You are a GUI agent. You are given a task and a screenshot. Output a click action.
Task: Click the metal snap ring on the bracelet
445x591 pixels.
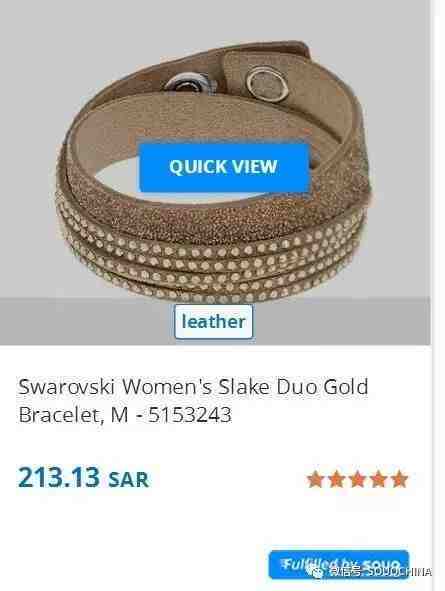pyautogui.click(x=266, y=84)
